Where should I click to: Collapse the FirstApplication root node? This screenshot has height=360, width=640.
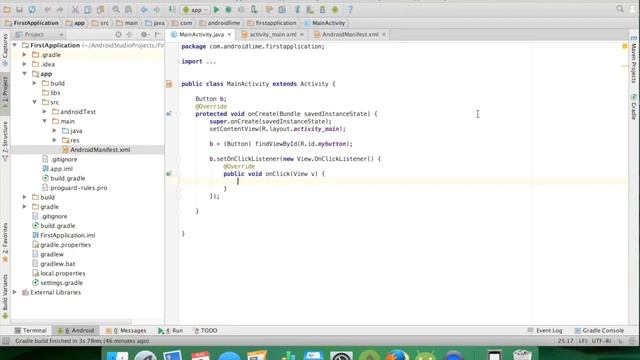click(15, 45)
